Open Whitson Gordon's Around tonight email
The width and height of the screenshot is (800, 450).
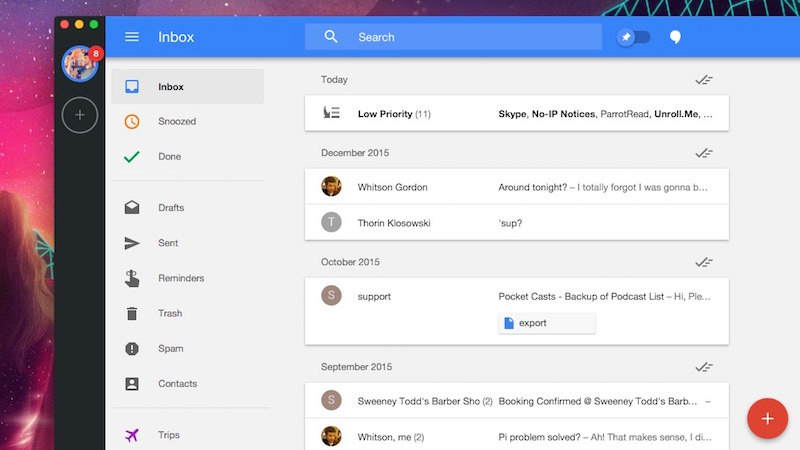517,187
